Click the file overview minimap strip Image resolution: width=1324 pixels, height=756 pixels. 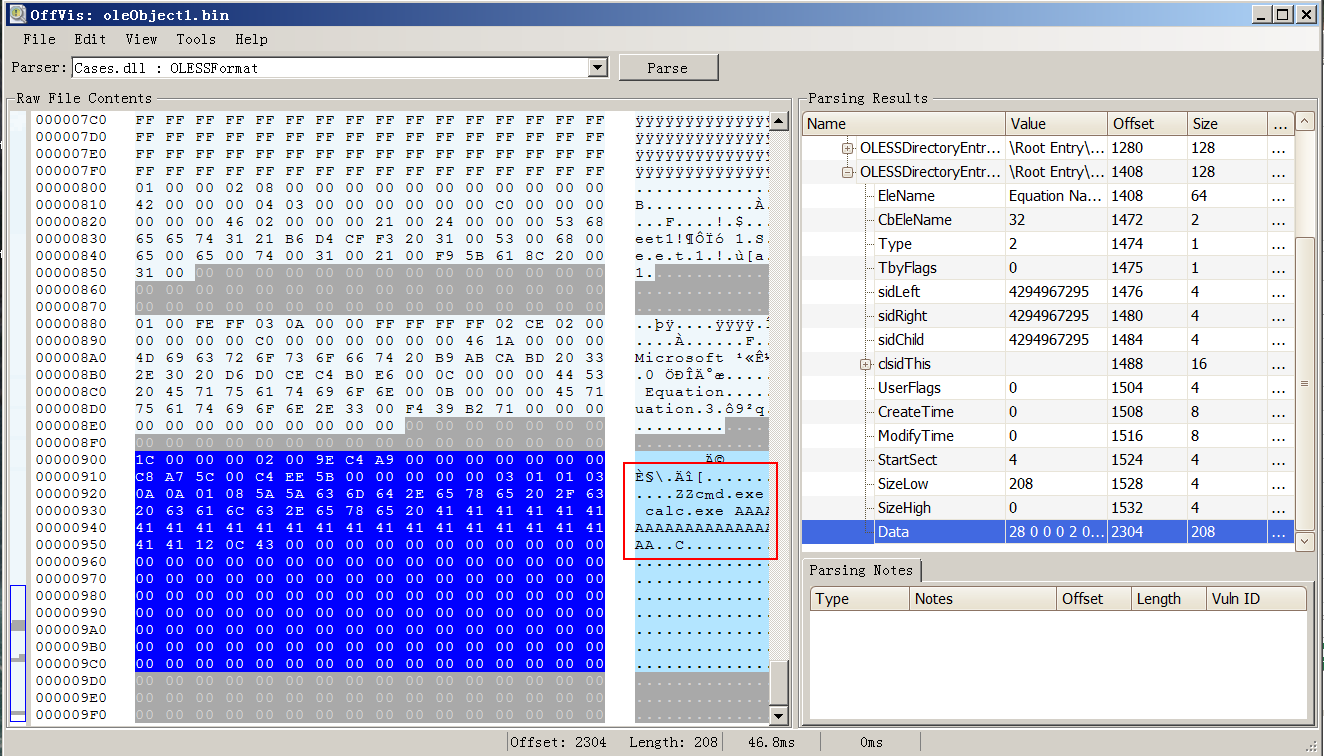click(x=19, y=416)
